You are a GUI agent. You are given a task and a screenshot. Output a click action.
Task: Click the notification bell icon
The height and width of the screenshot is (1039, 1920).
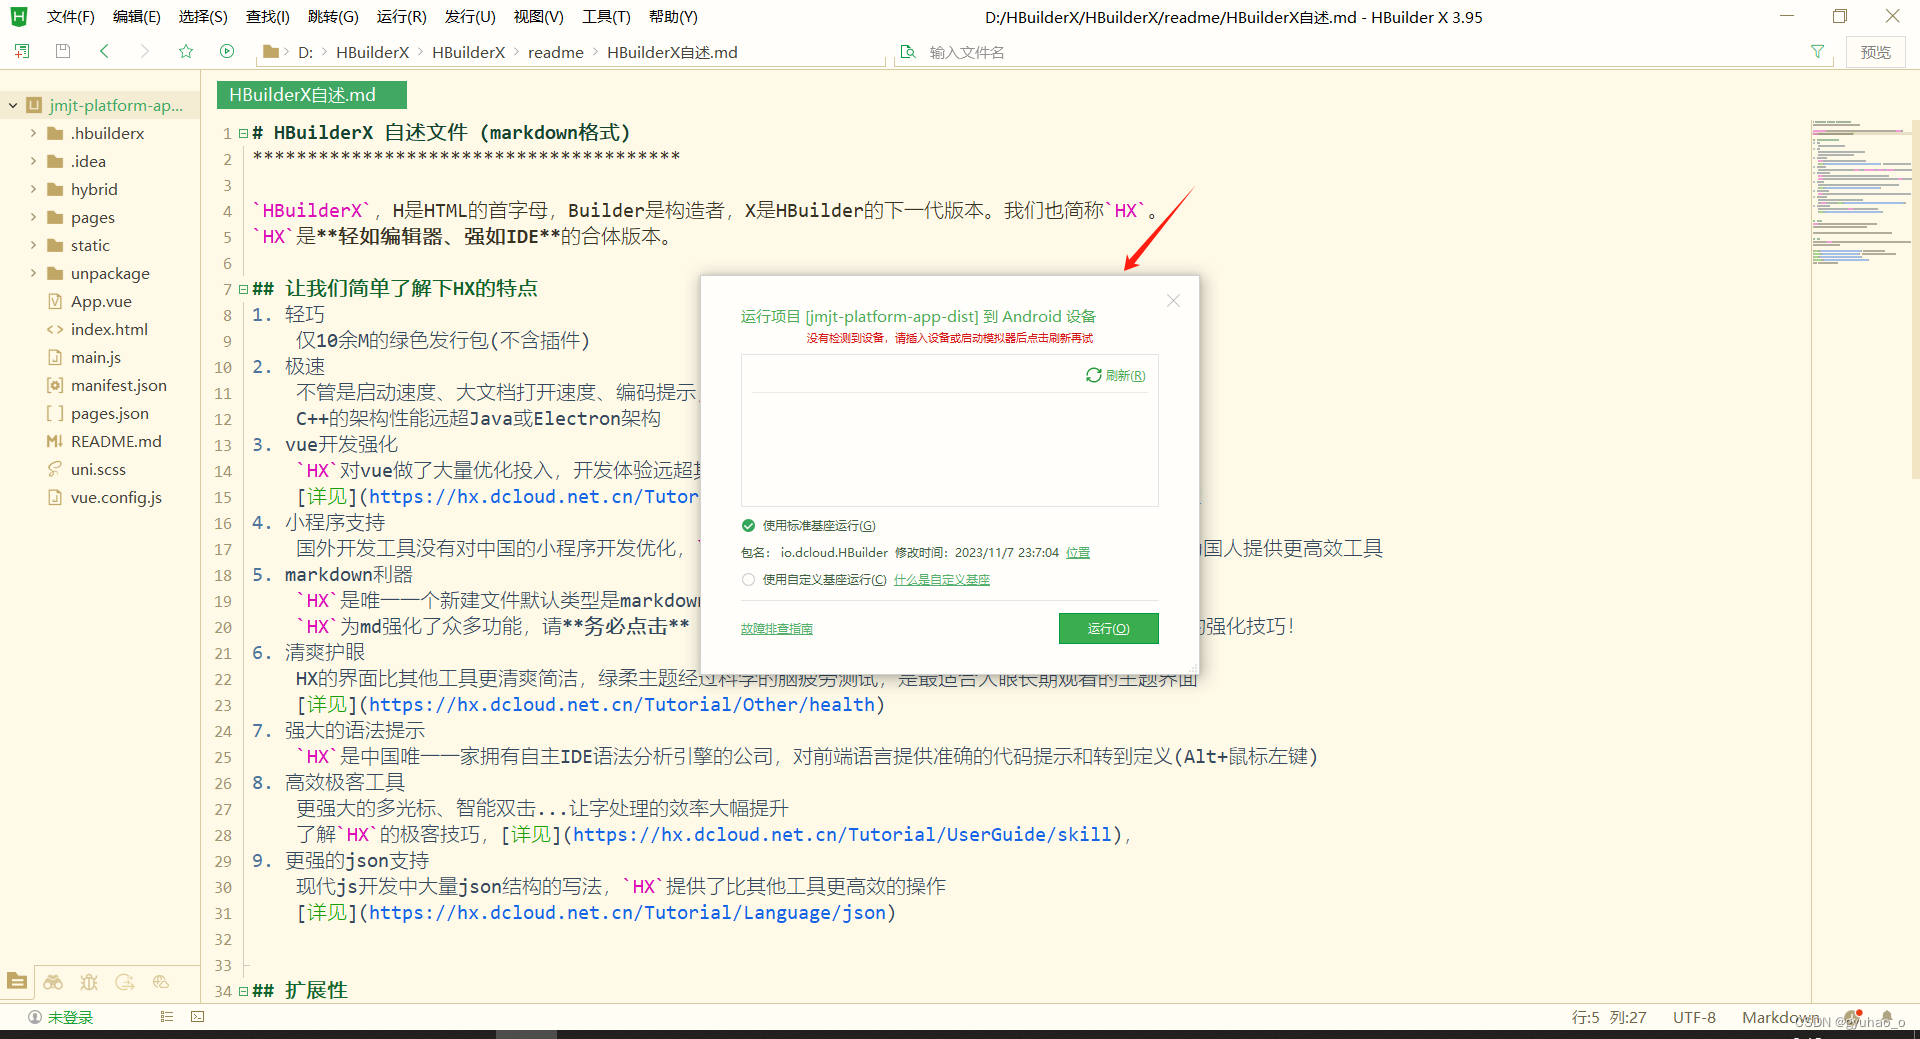(1887, 1016)
